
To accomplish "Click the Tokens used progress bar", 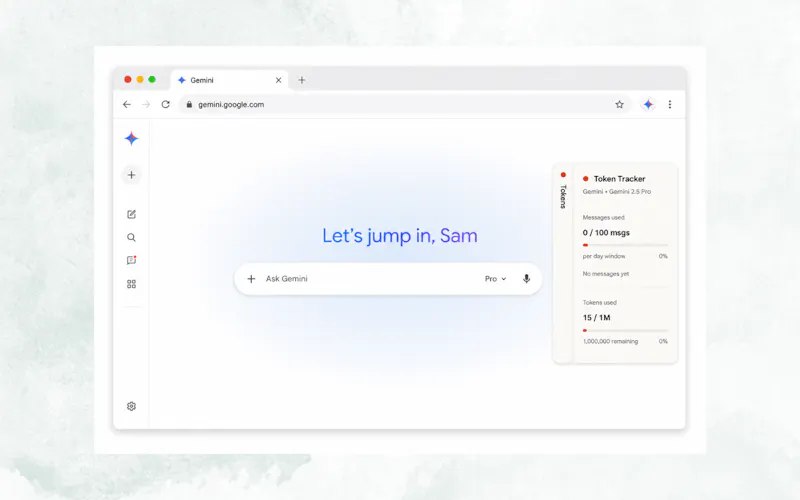I will 625,330.
